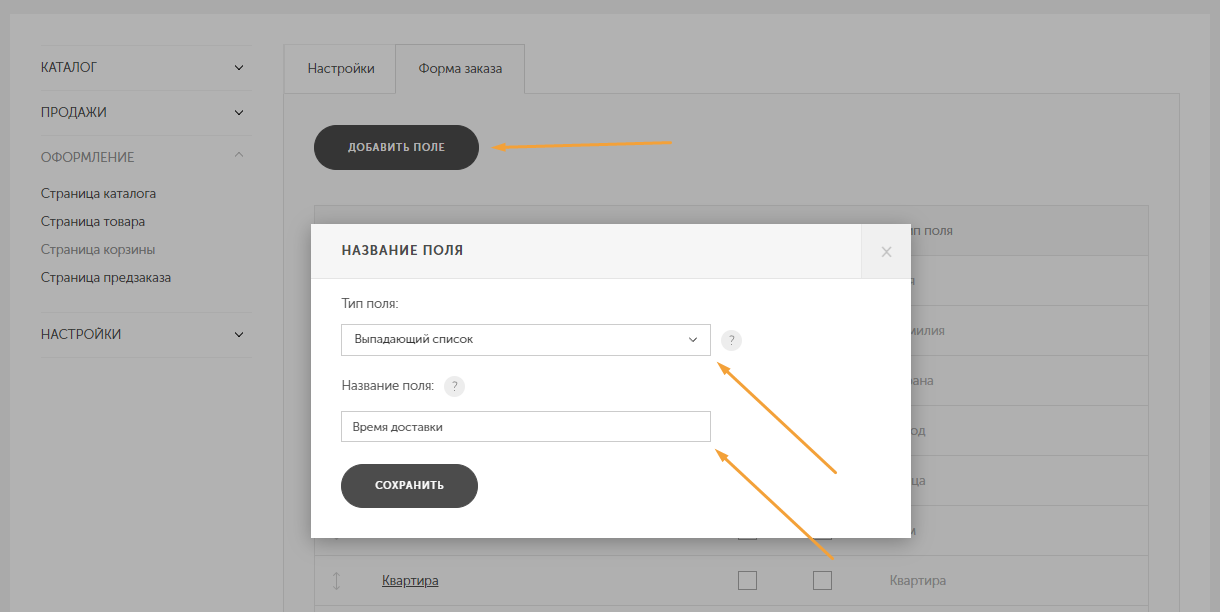Expand the Каталог sidebar section
This screenshot has width=1220, height=612.
[146, 68]
